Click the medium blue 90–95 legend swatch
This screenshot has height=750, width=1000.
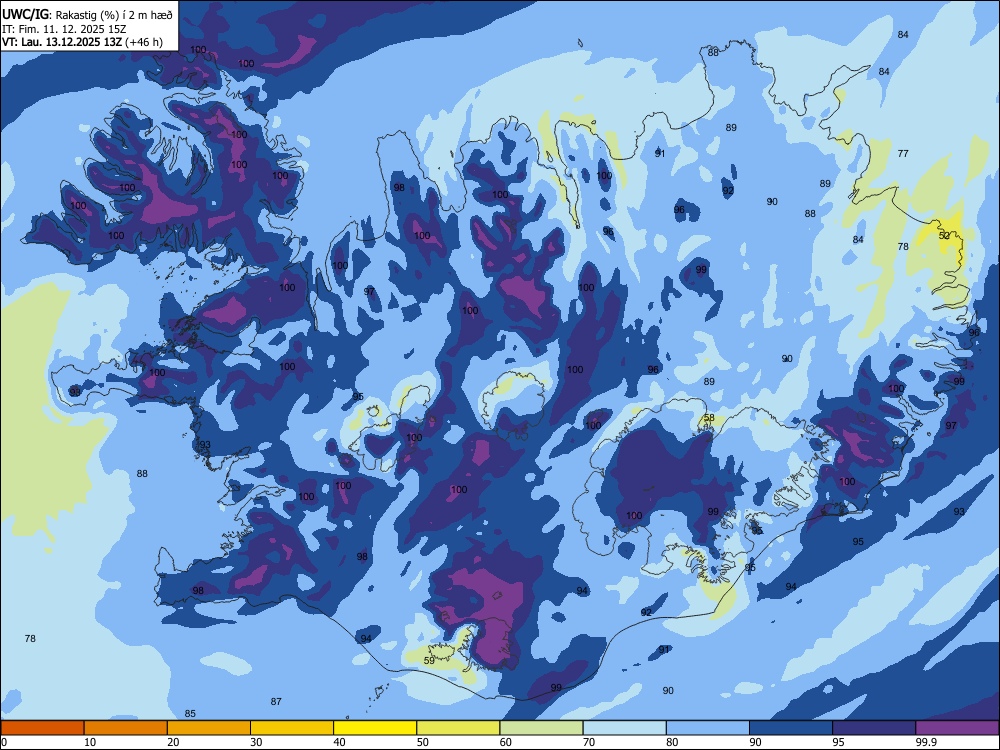click(791, 728)
